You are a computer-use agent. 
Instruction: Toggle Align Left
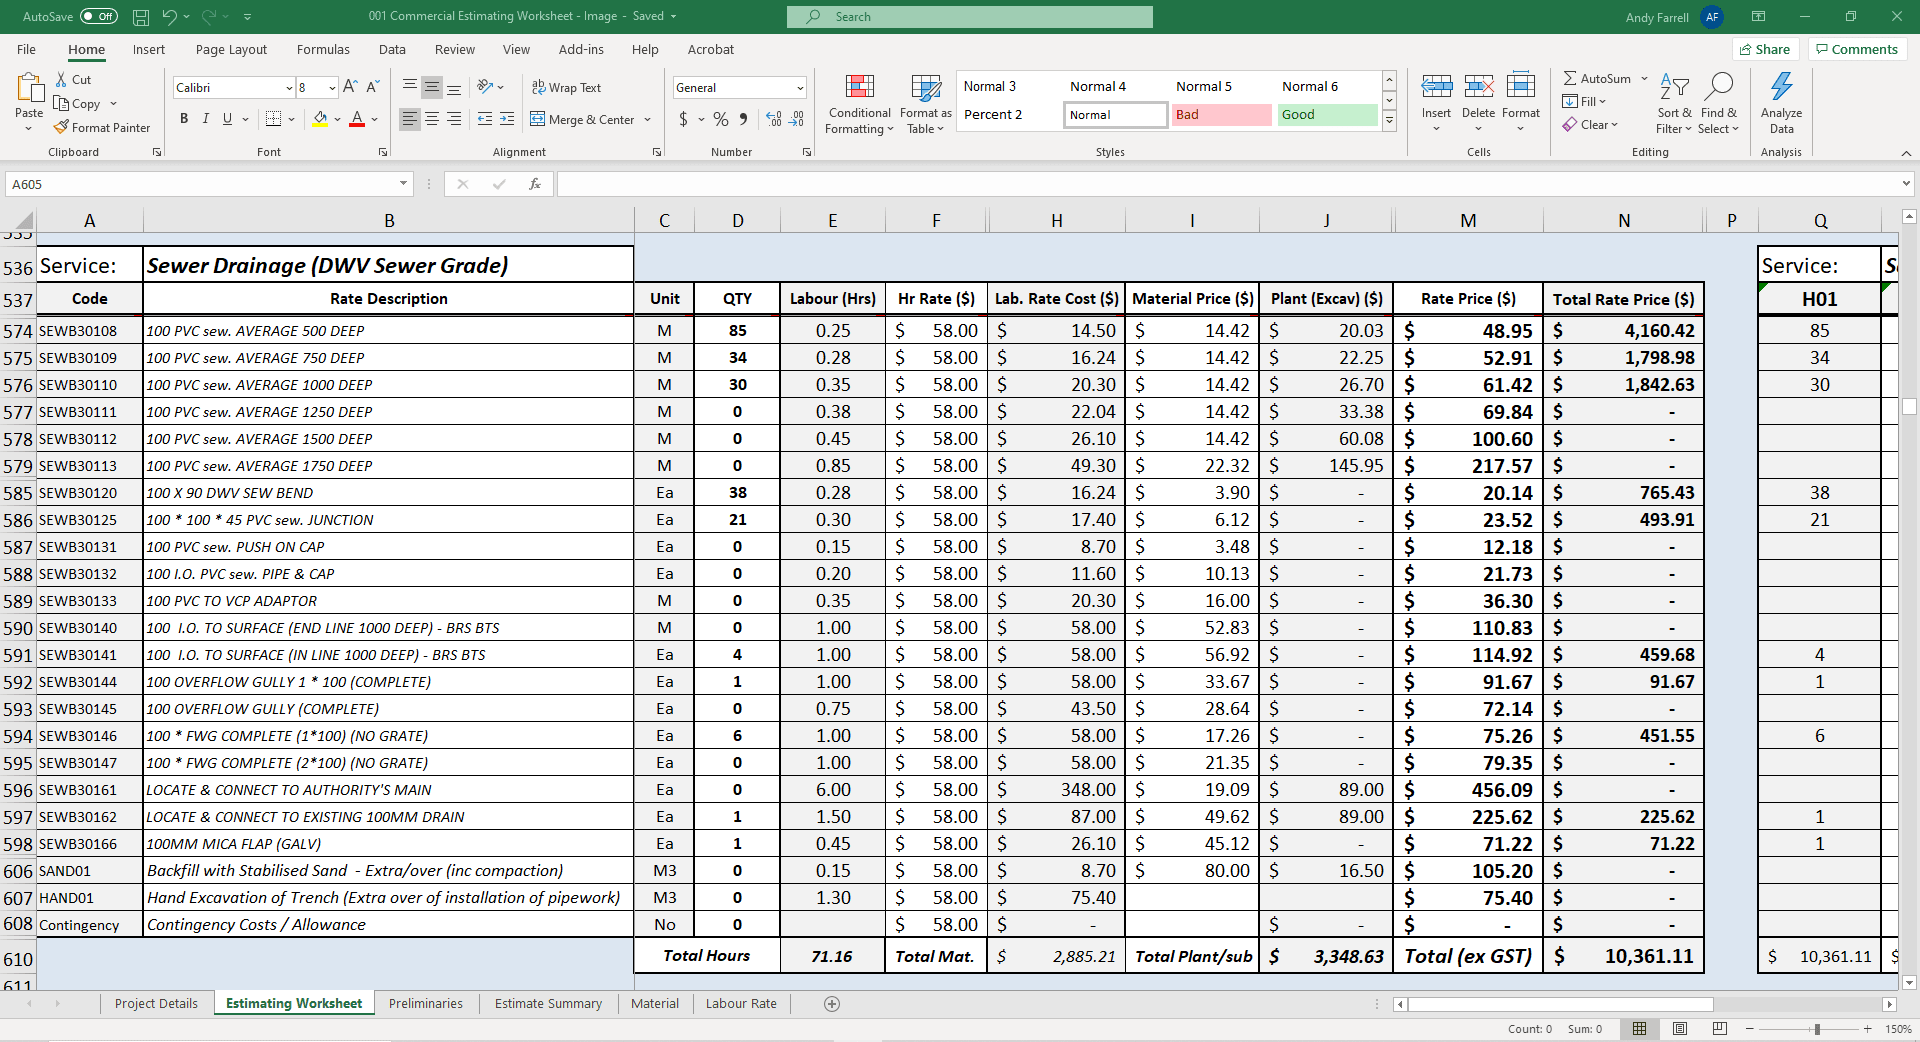(410, 119)
